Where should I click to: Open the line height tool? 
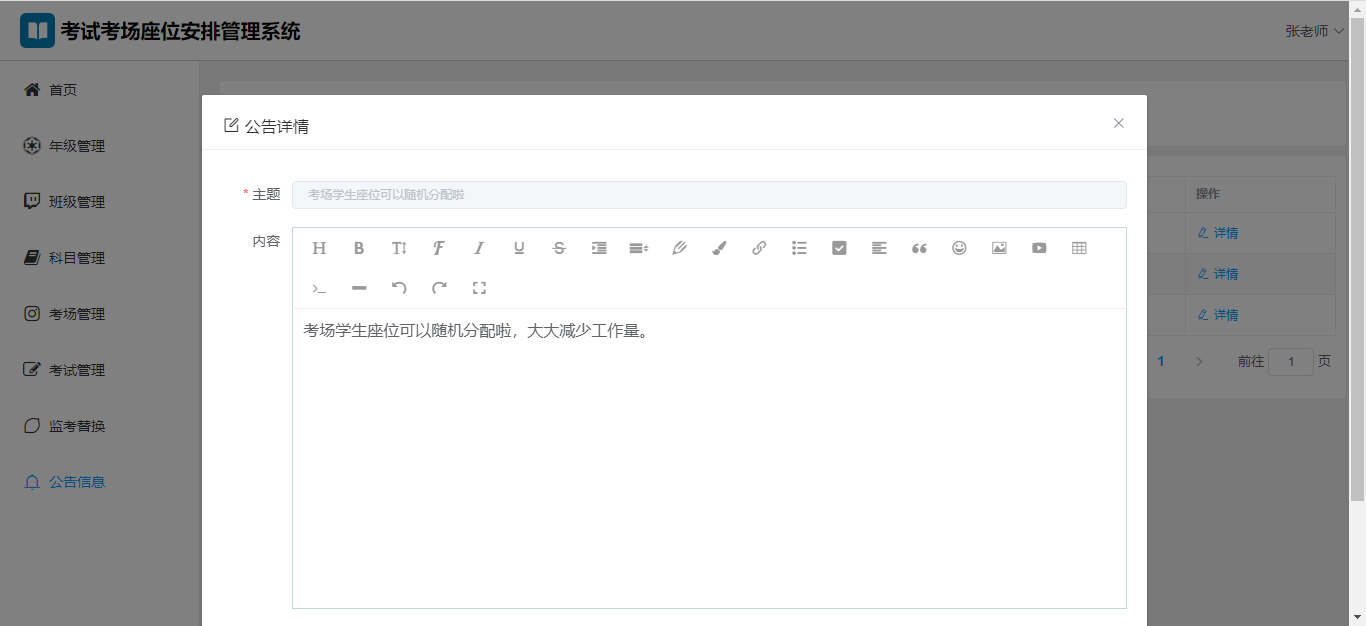[639, 248]
